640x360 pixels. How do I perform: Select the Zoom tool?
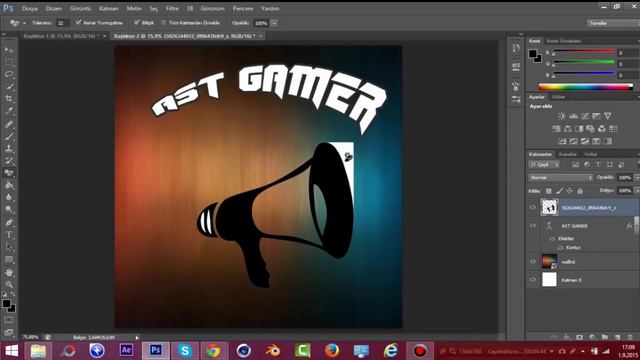tap(9, 284)
